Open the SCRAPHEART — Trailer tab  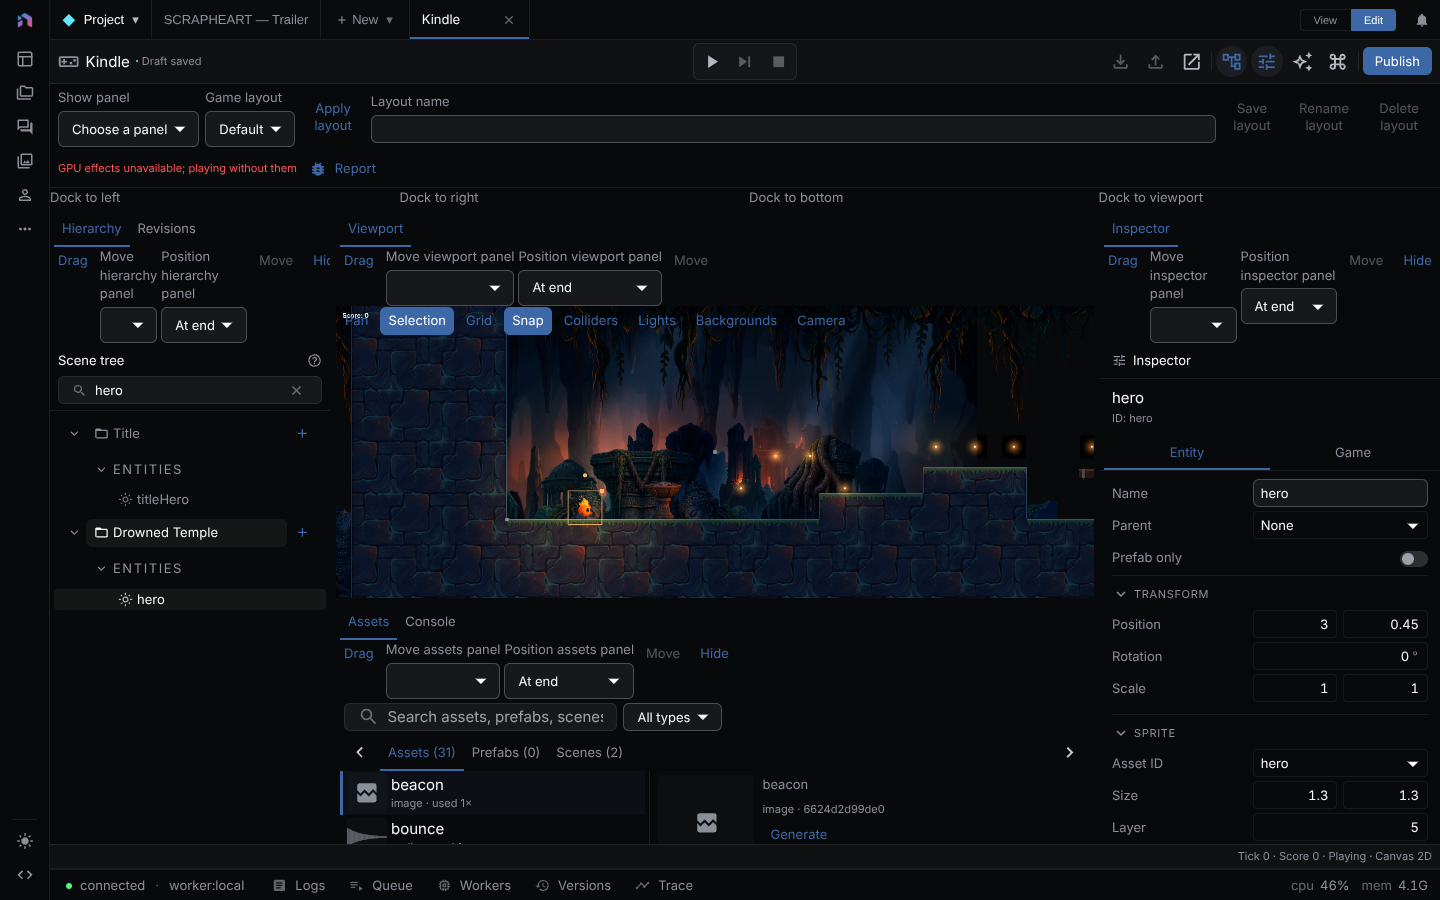[236, 20]
